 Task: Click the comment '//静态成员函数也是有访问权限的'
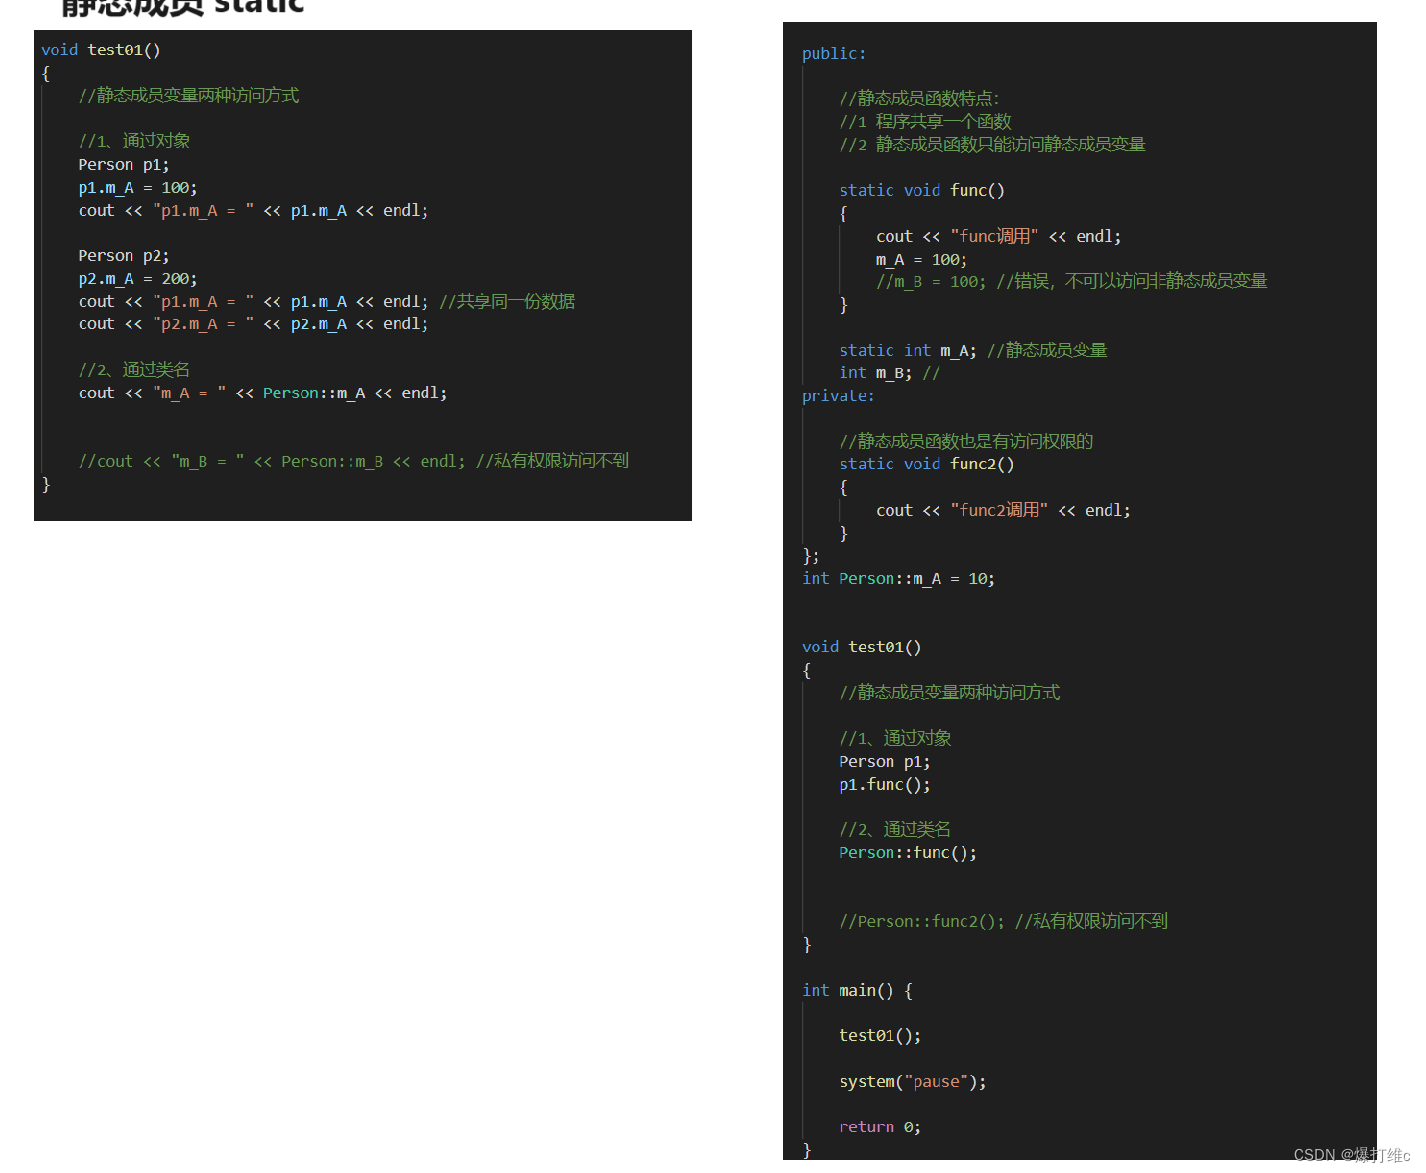(x=966, y=441)
